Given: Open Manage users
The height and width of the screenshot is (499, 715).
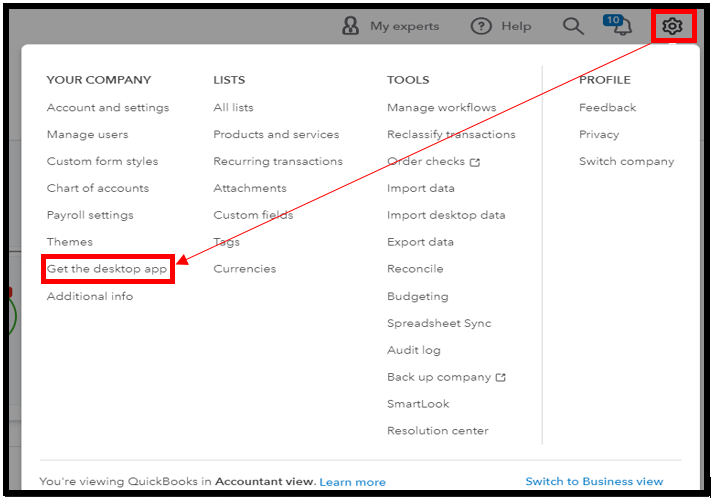Looking at the screenshot, I should pos(88,135).
